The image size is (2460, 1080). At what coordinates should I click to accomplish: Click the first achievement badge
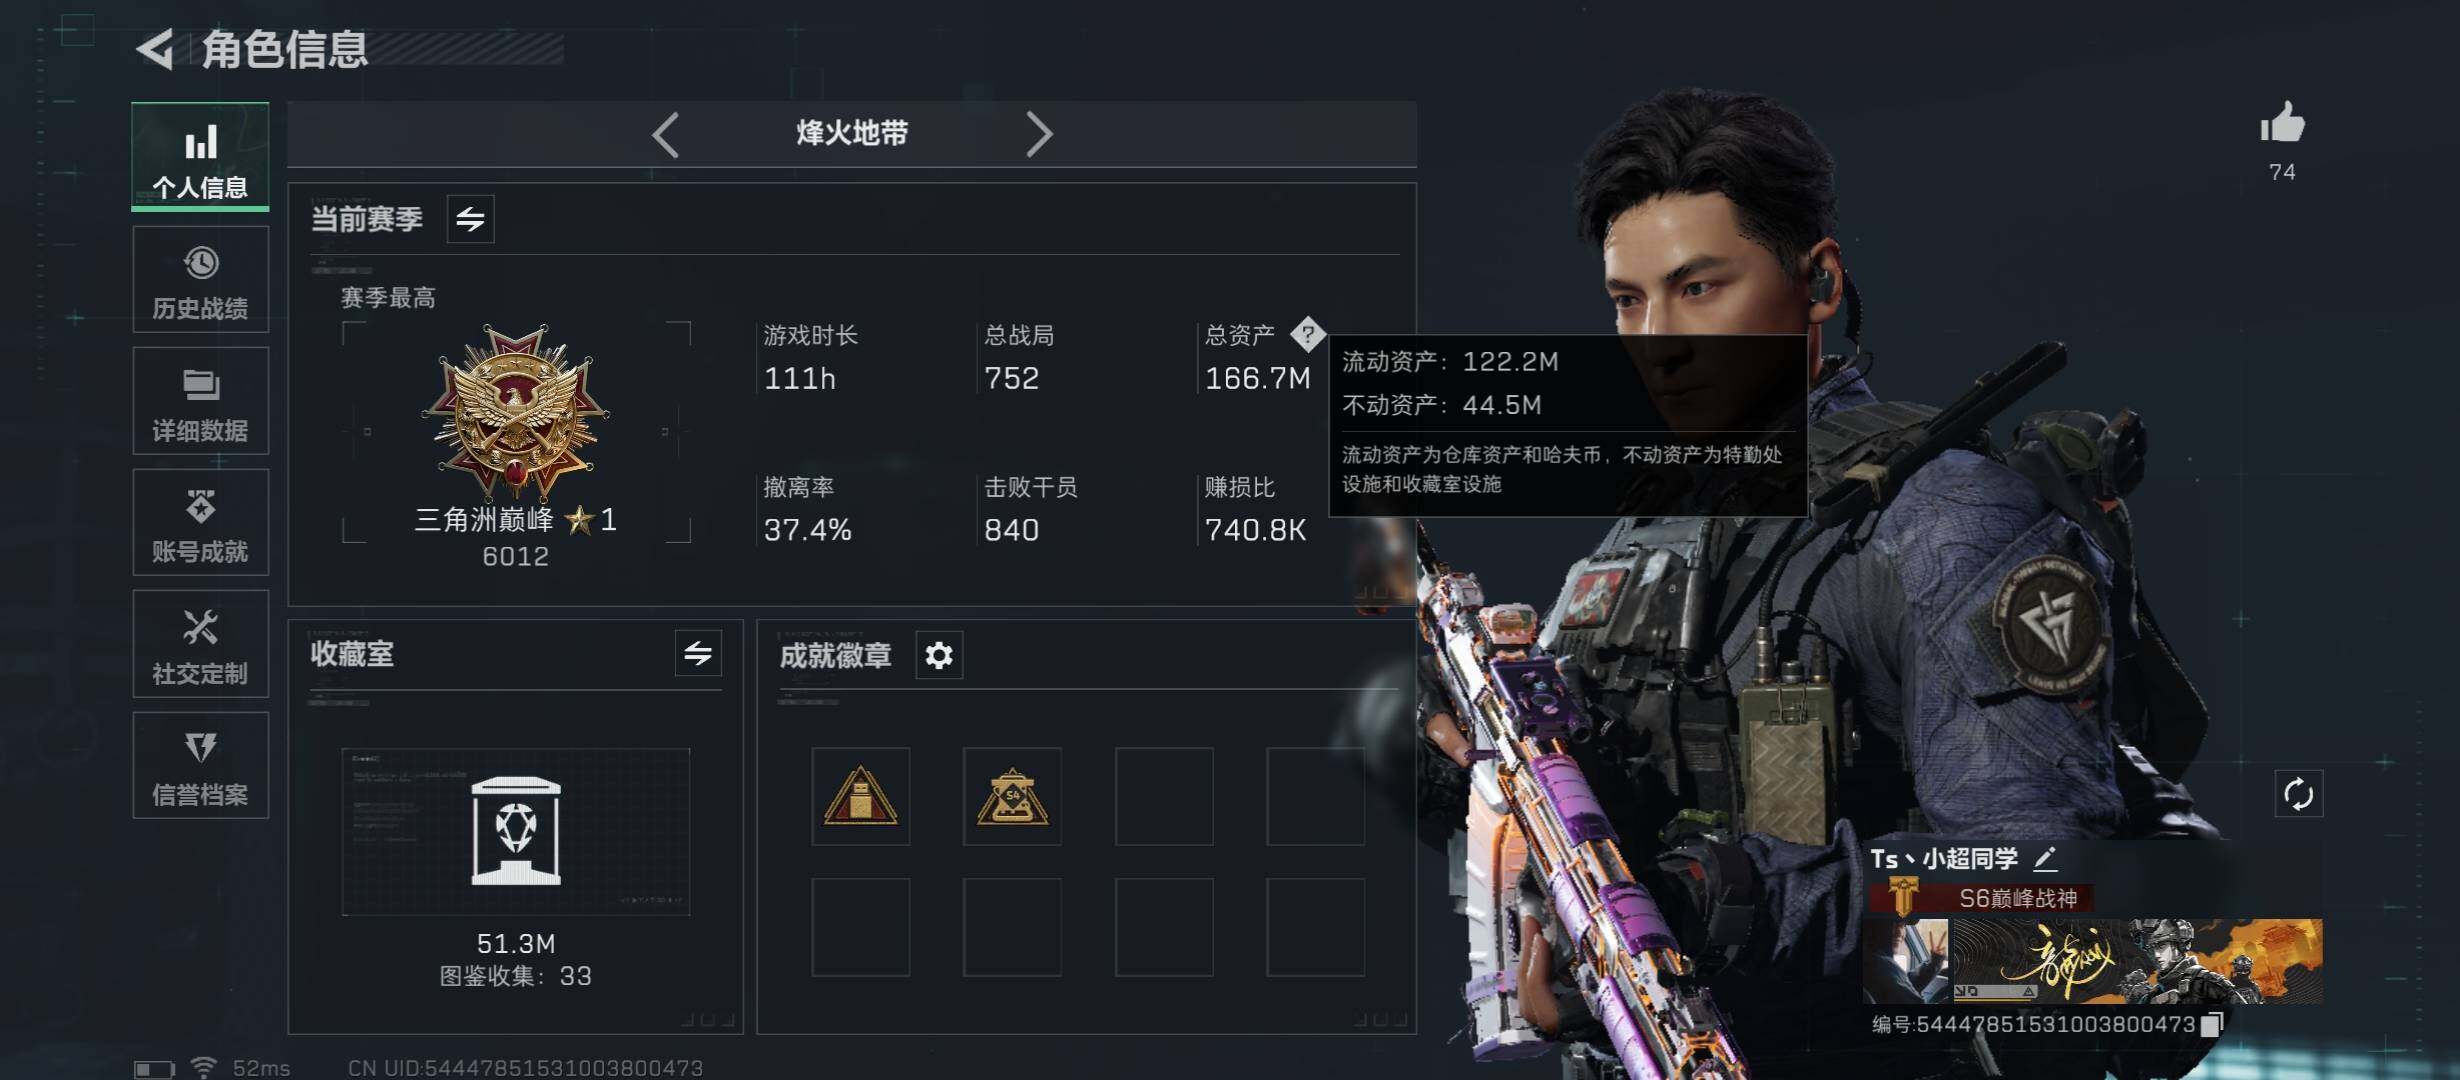click(860, 796)
